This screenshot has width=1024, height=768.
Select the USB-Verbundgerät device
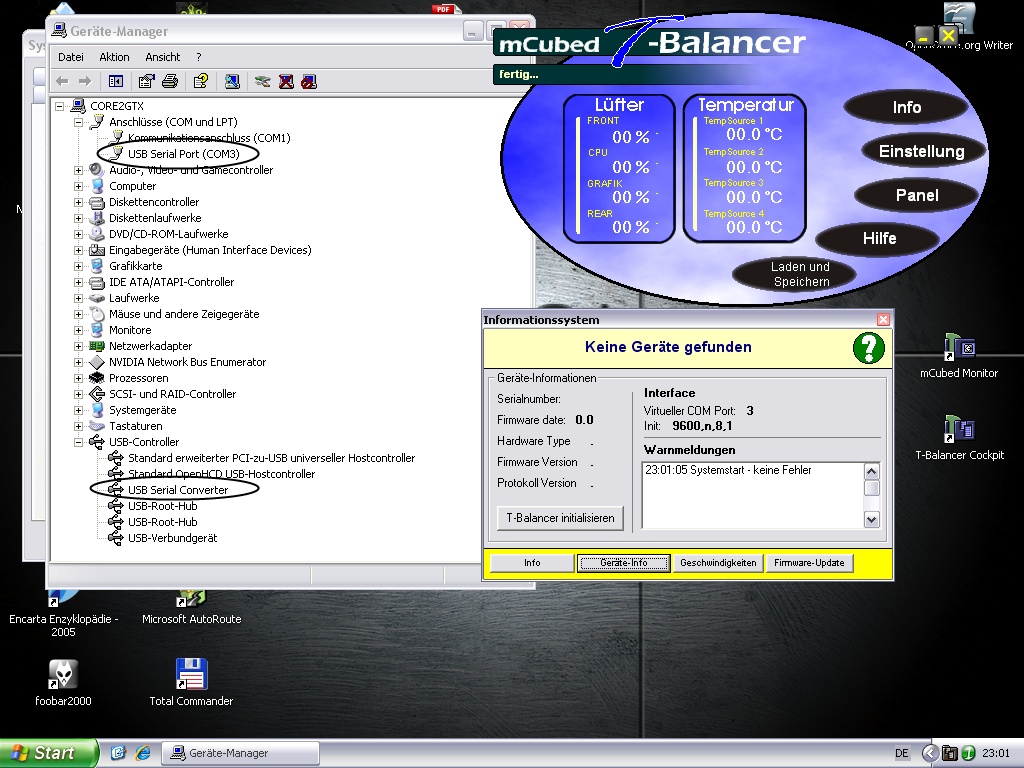pos(172,538)
